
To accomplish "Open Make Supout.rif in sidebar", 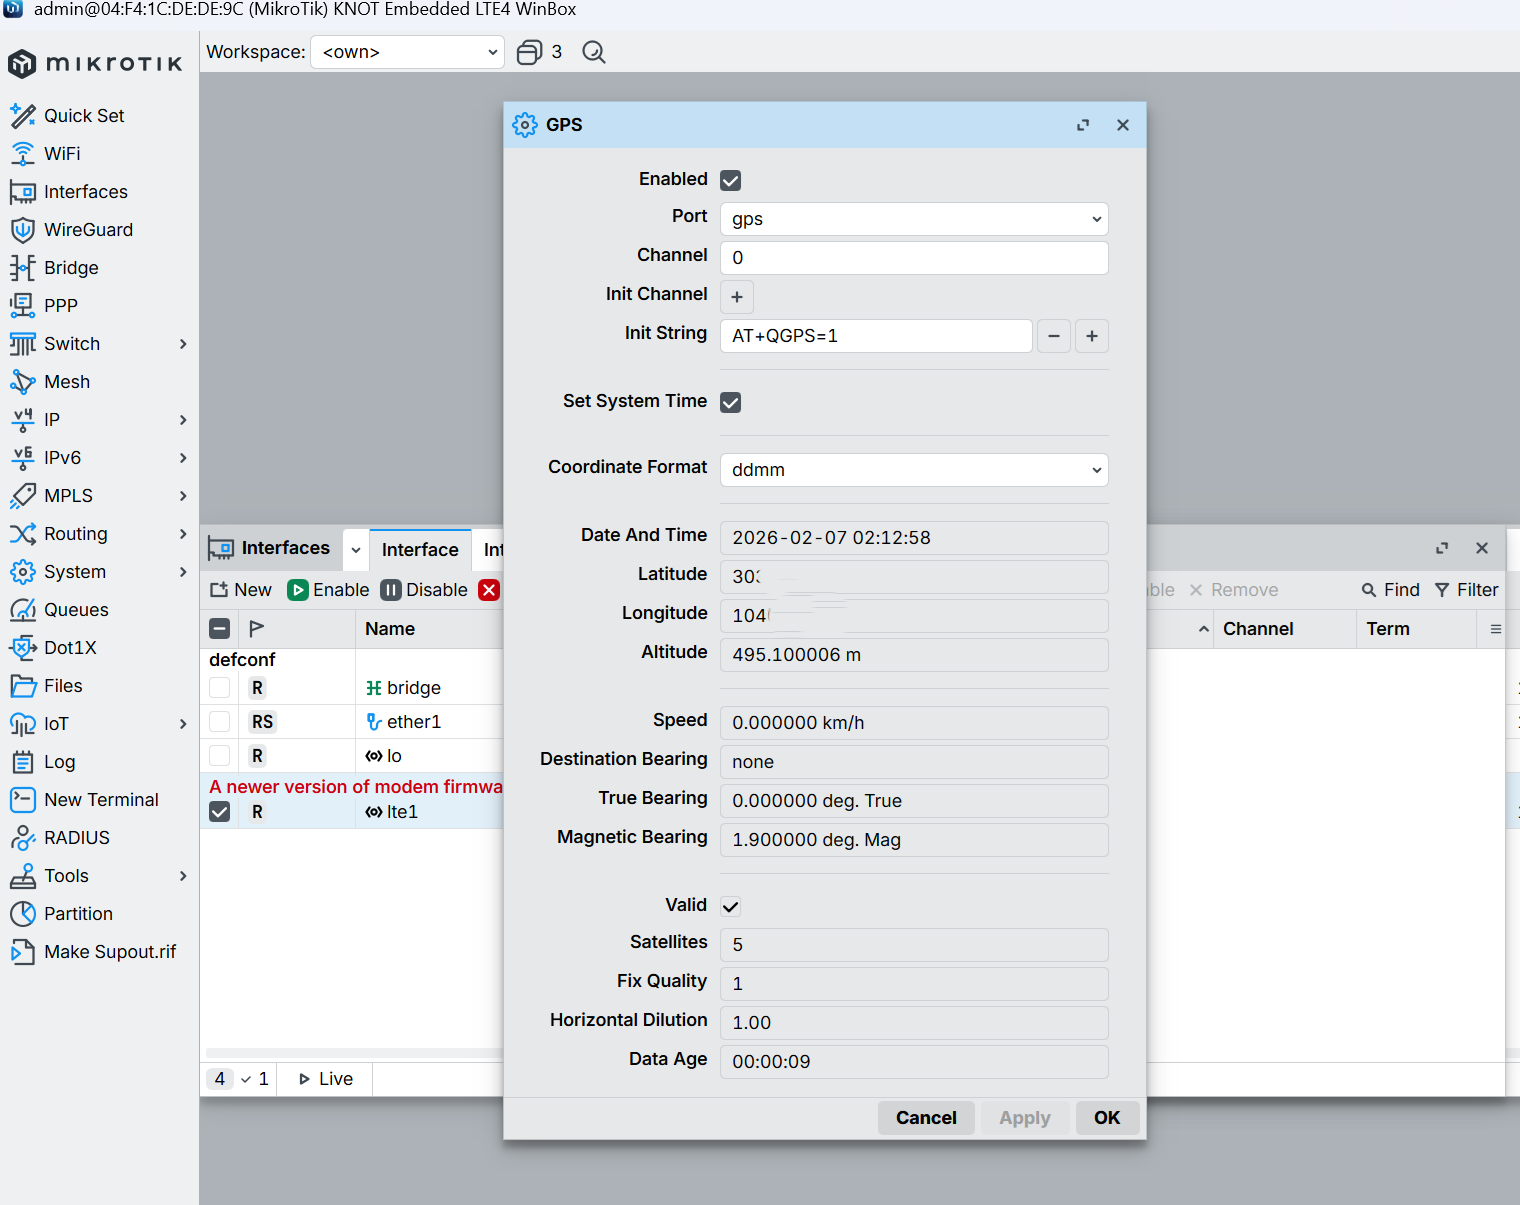I will (109, 952).
